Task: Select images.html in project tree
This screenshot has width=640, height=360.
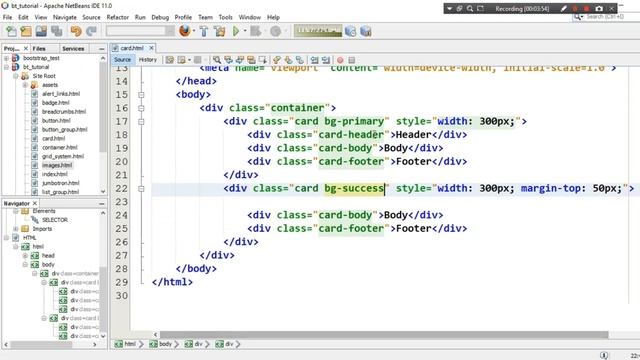Action: 57,165
